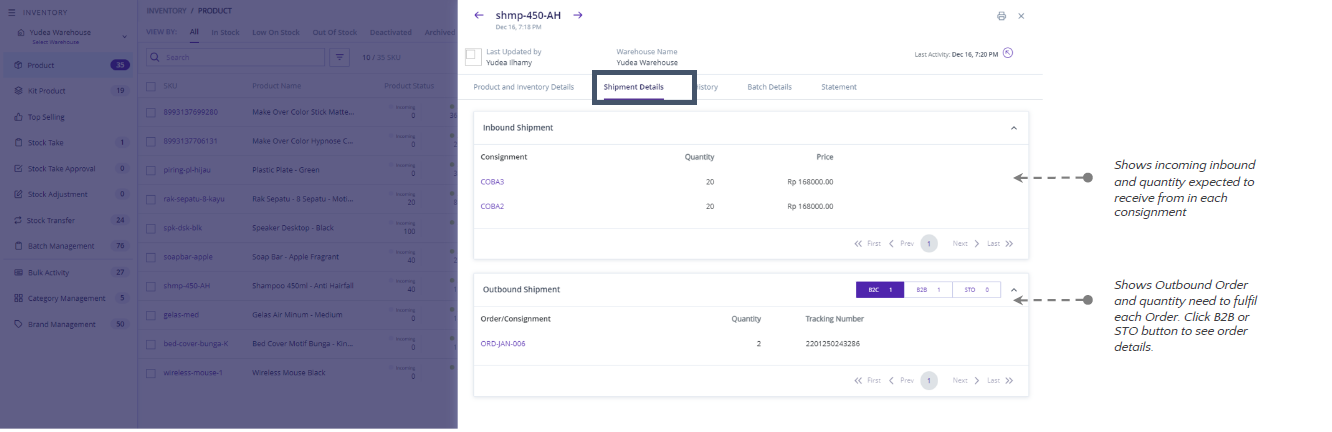Screen dimensions: 1332x432
Task: Open Category Management in the sidebar
Action: pyautogui.click(x=68, y=299)
